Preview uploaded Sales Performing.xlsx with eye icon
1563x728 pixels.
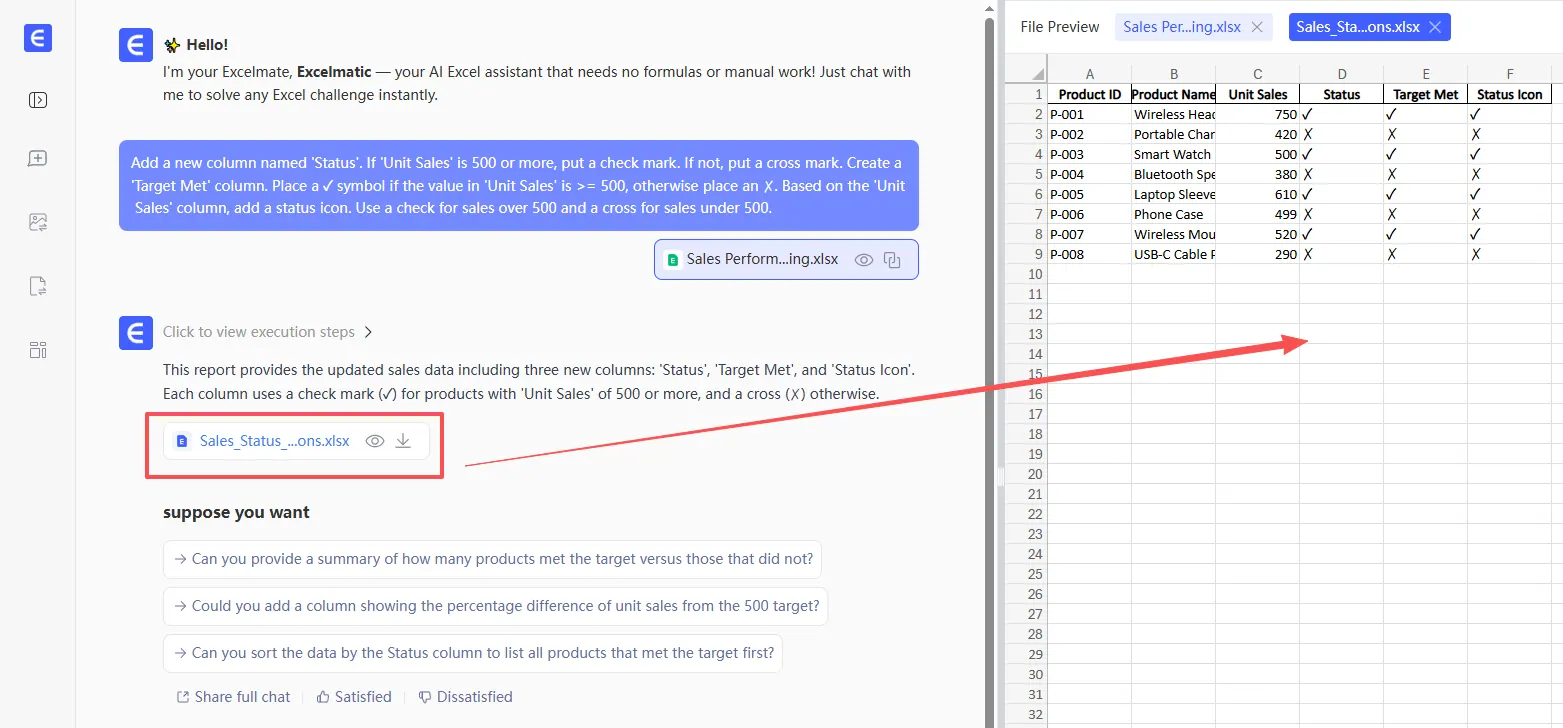(x=864, y=260)
